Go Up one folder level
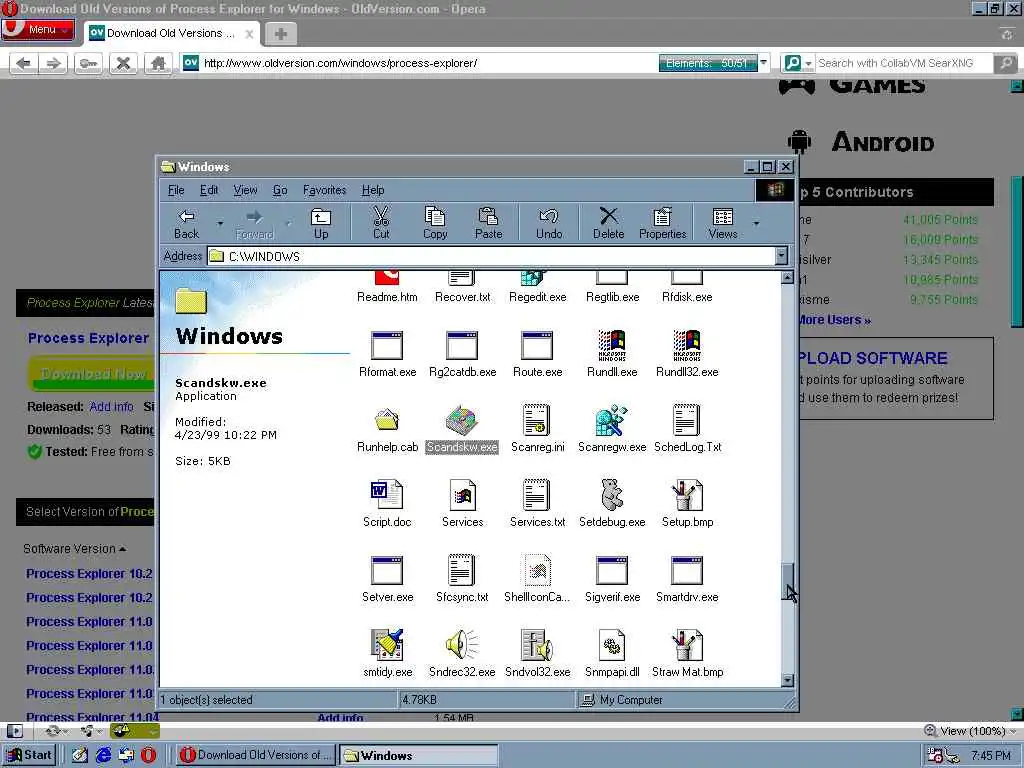Screen dimensions: 1024x768 pos(321,223)
